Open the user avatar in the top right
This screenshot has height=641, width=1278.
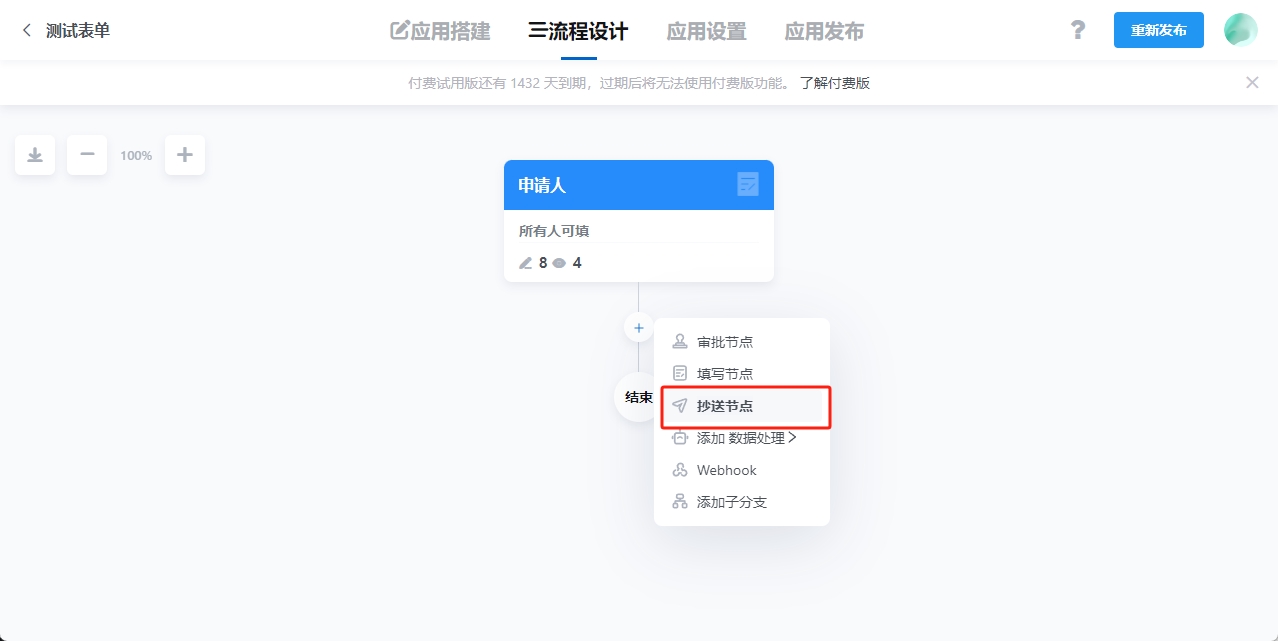tap(1240, 30)
